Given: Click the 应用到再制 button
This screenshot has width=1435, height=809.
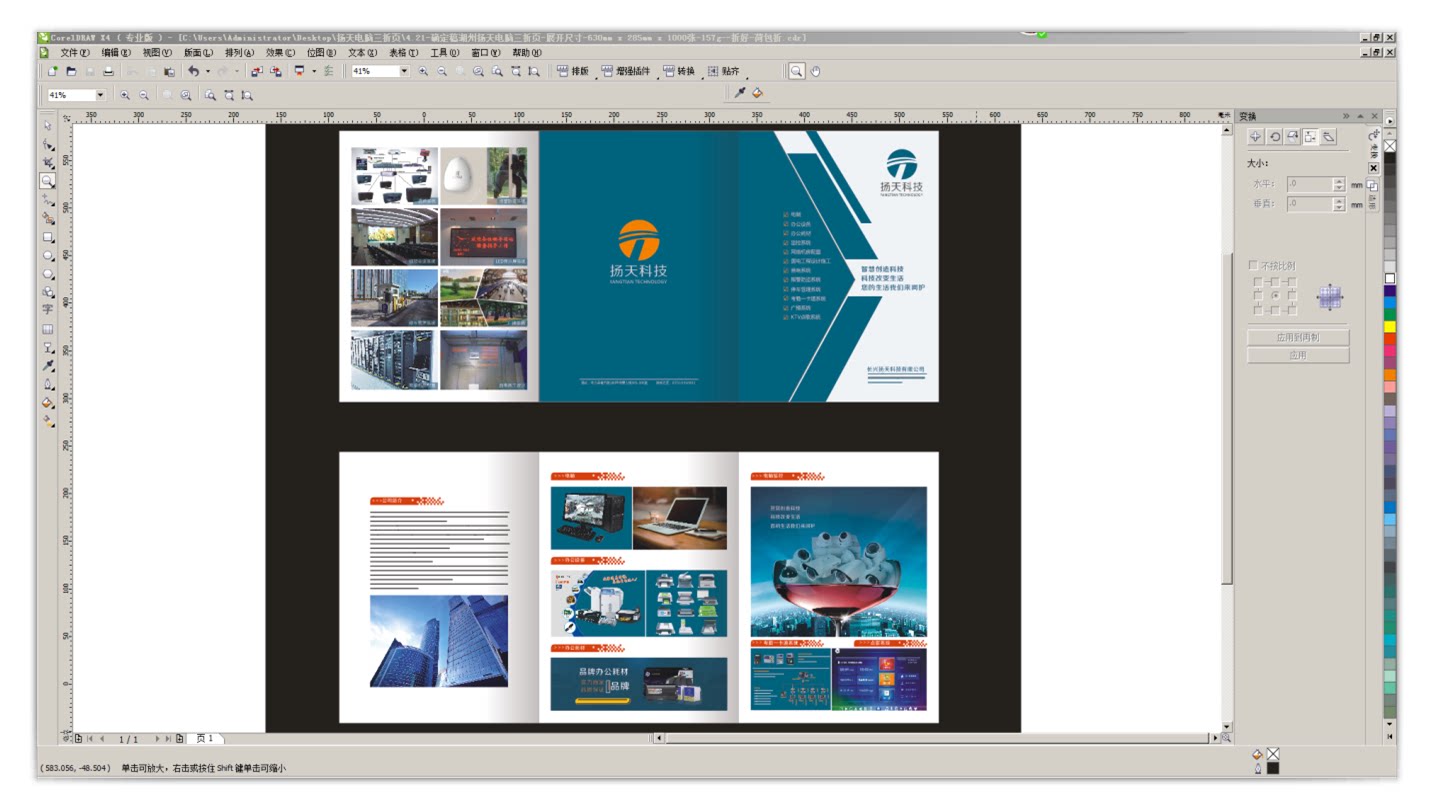Looking at the screenshot, I should pyautogui.click(x=1298, y=338).
